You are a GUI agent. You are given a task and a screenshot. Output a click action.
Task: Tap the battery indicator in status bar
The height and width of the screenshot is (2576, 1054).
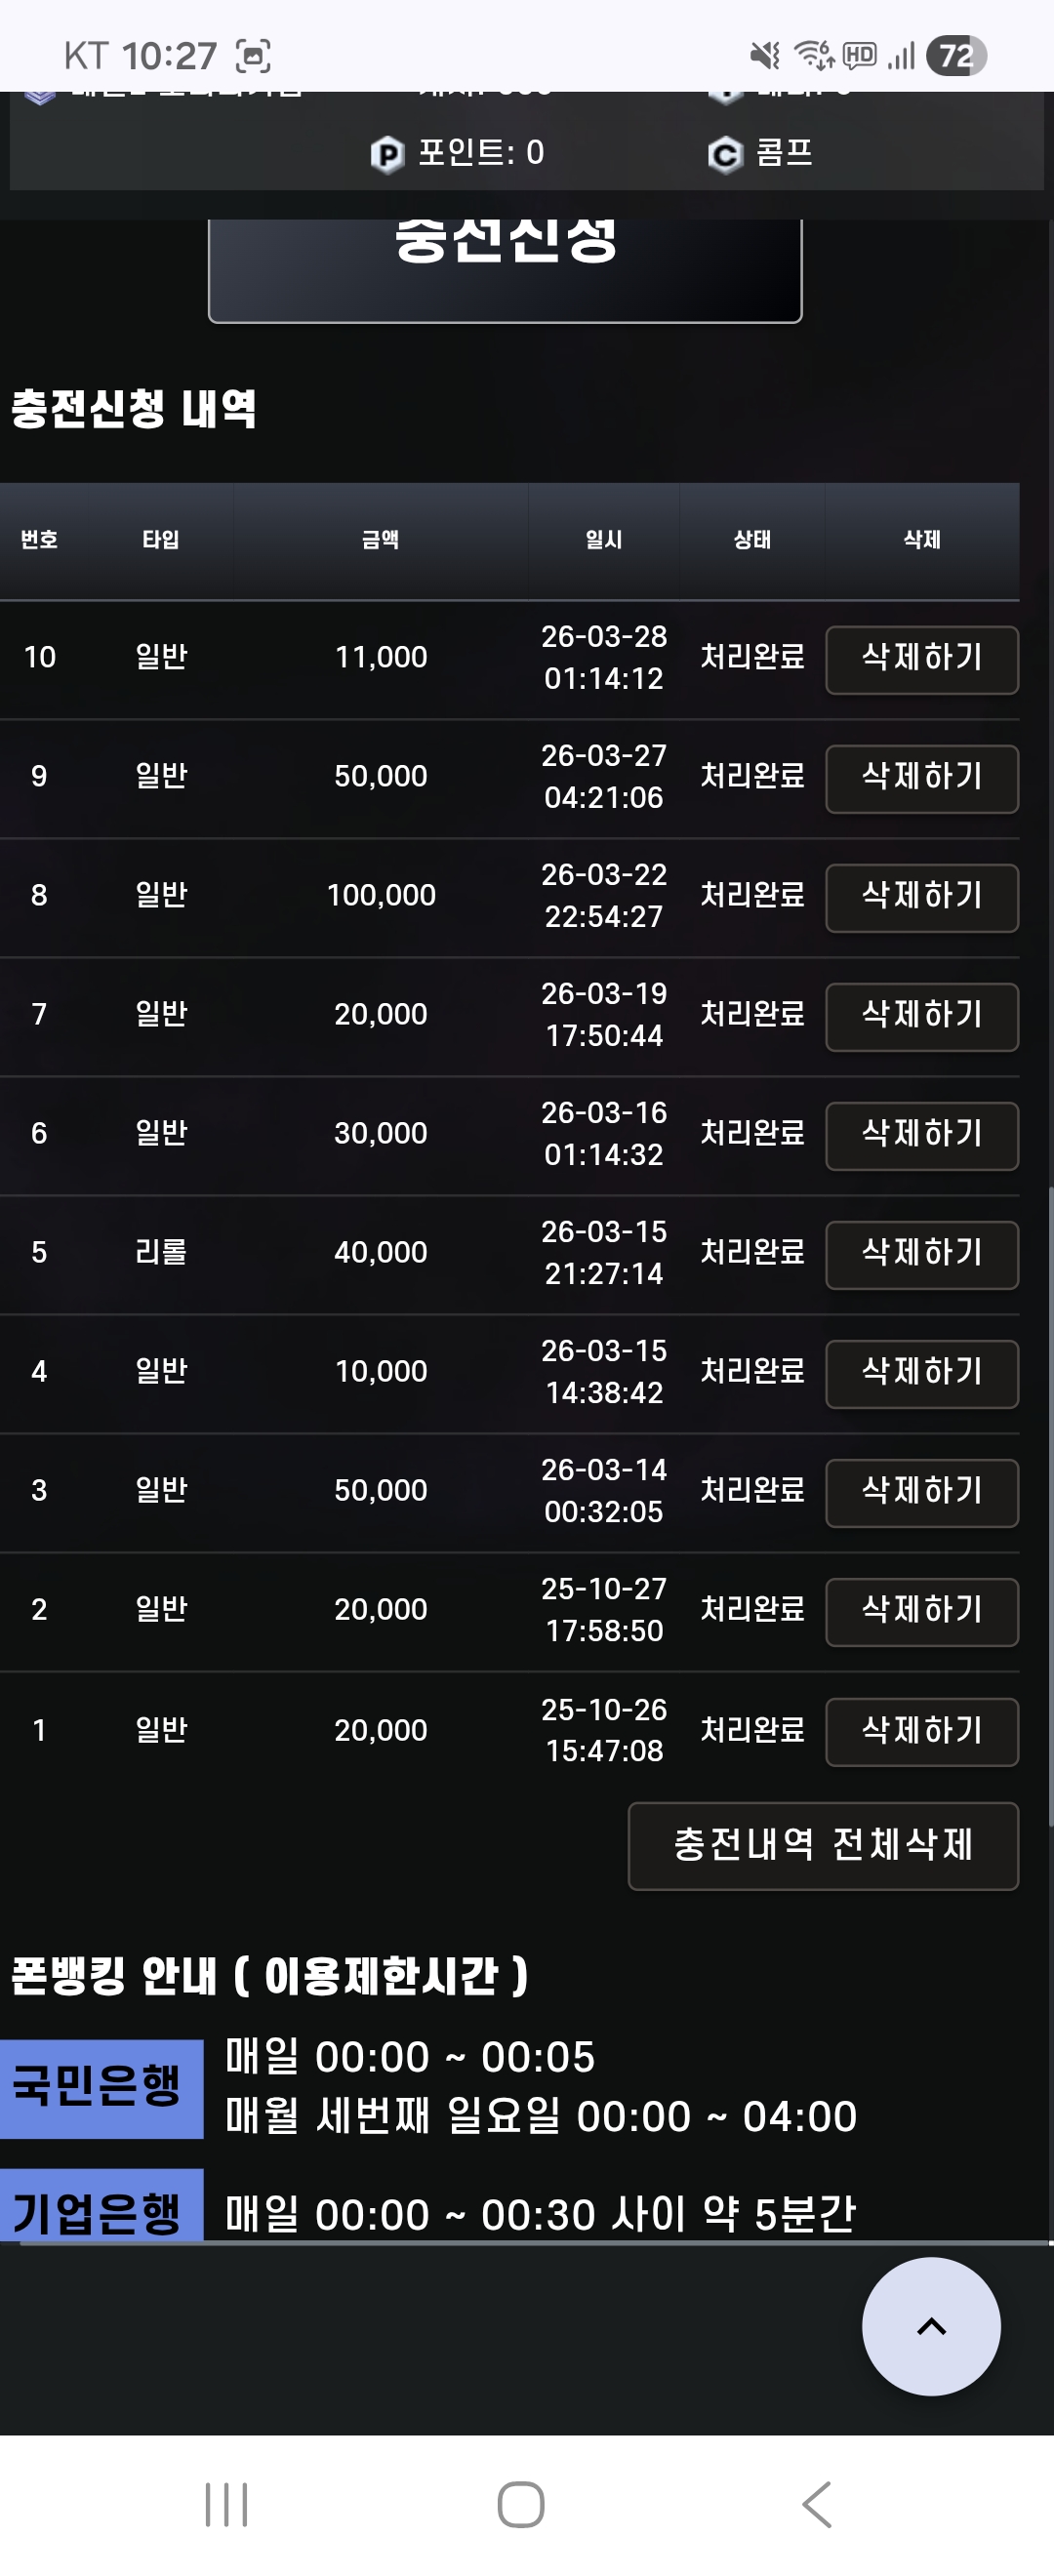(956, 56)
